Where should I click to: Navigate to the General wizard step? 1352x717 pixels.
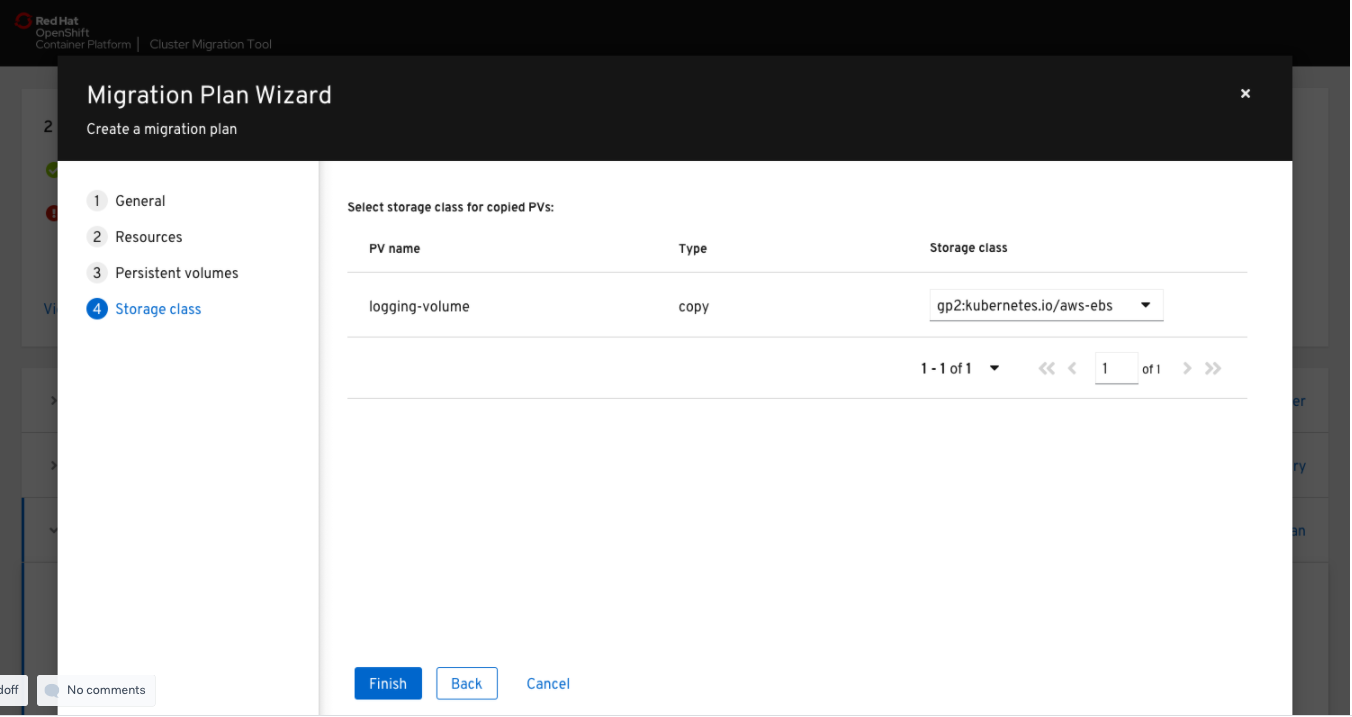point(140,200)
